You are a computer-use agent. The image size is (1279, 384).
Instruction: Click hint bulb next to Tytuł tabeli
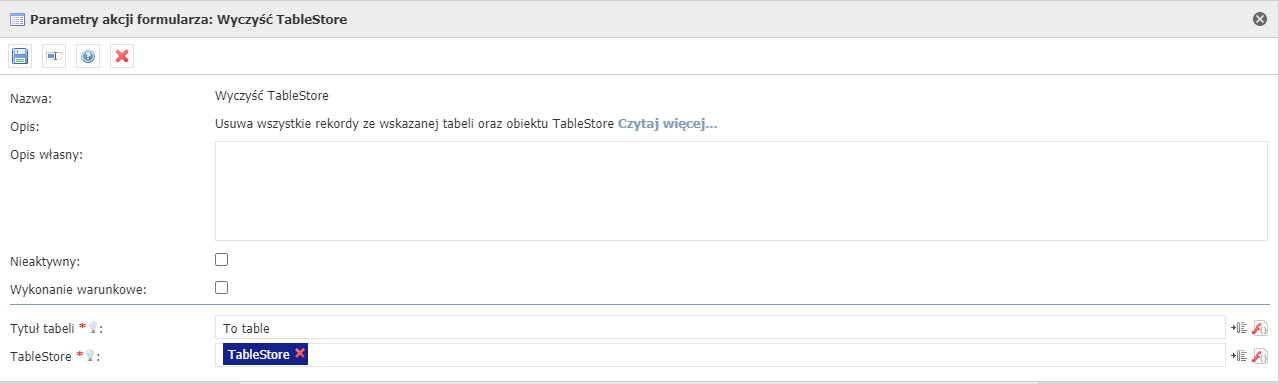93,327
